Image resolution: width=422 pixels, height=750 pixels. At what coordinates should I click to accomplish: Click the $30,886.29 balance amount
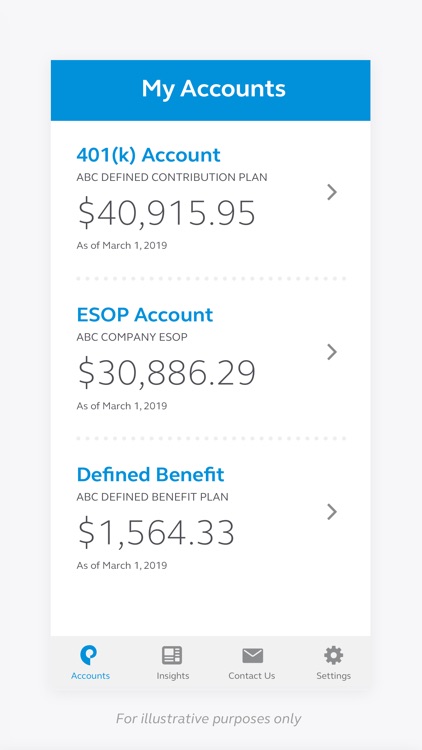point(167,373)
